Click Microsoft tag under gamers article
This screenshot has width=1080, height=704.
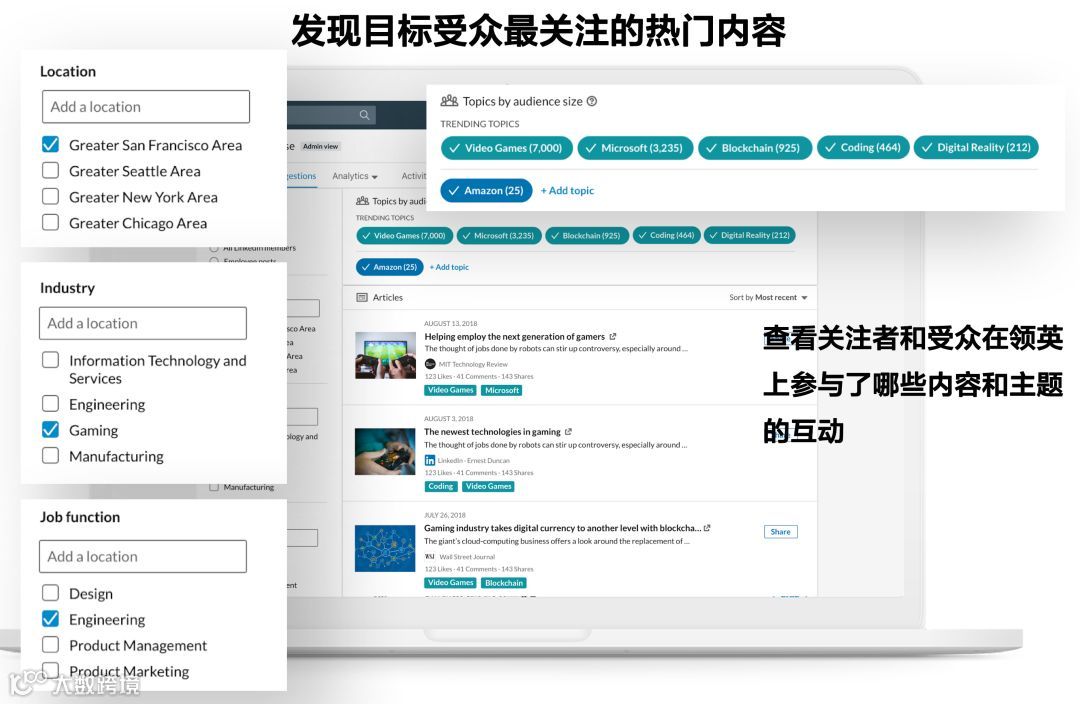tap(501, 390)
